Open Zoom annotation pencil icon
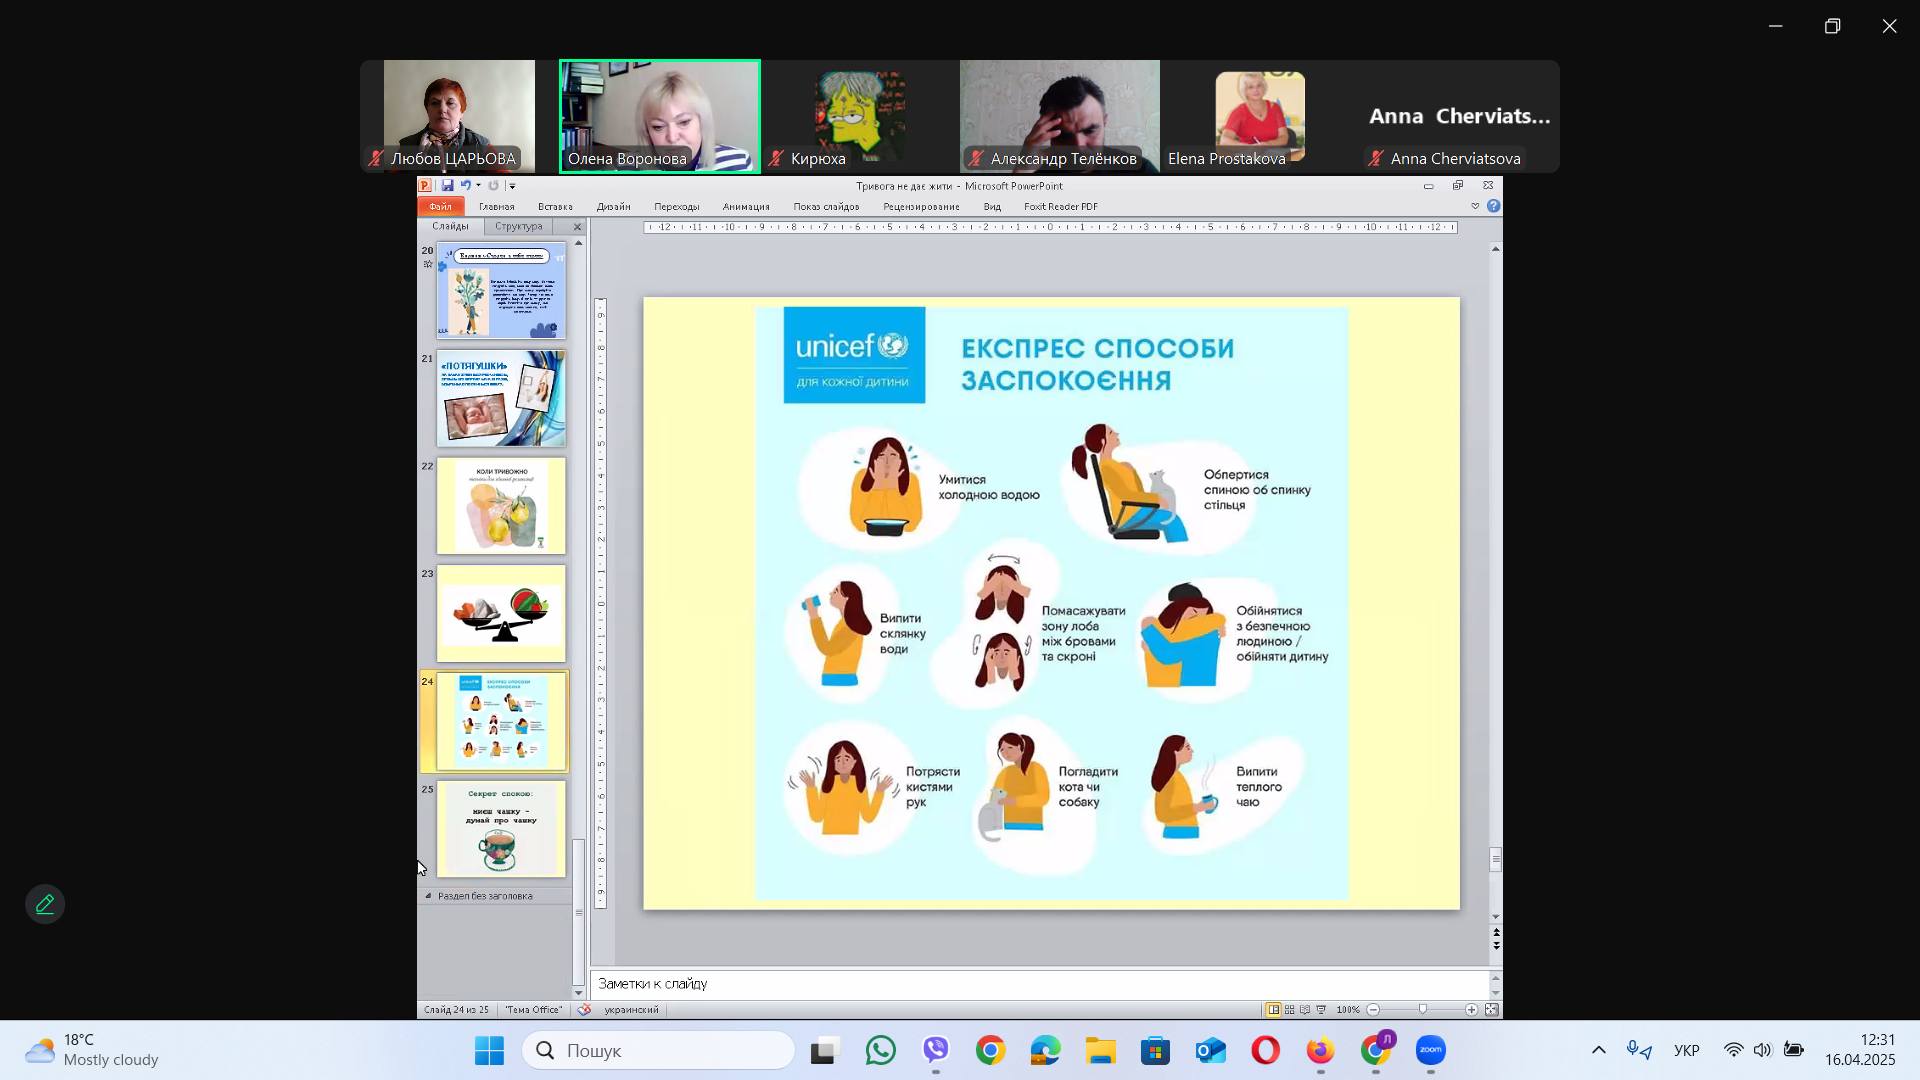Screen dimensions: 1920x1080 coord(45,905)
